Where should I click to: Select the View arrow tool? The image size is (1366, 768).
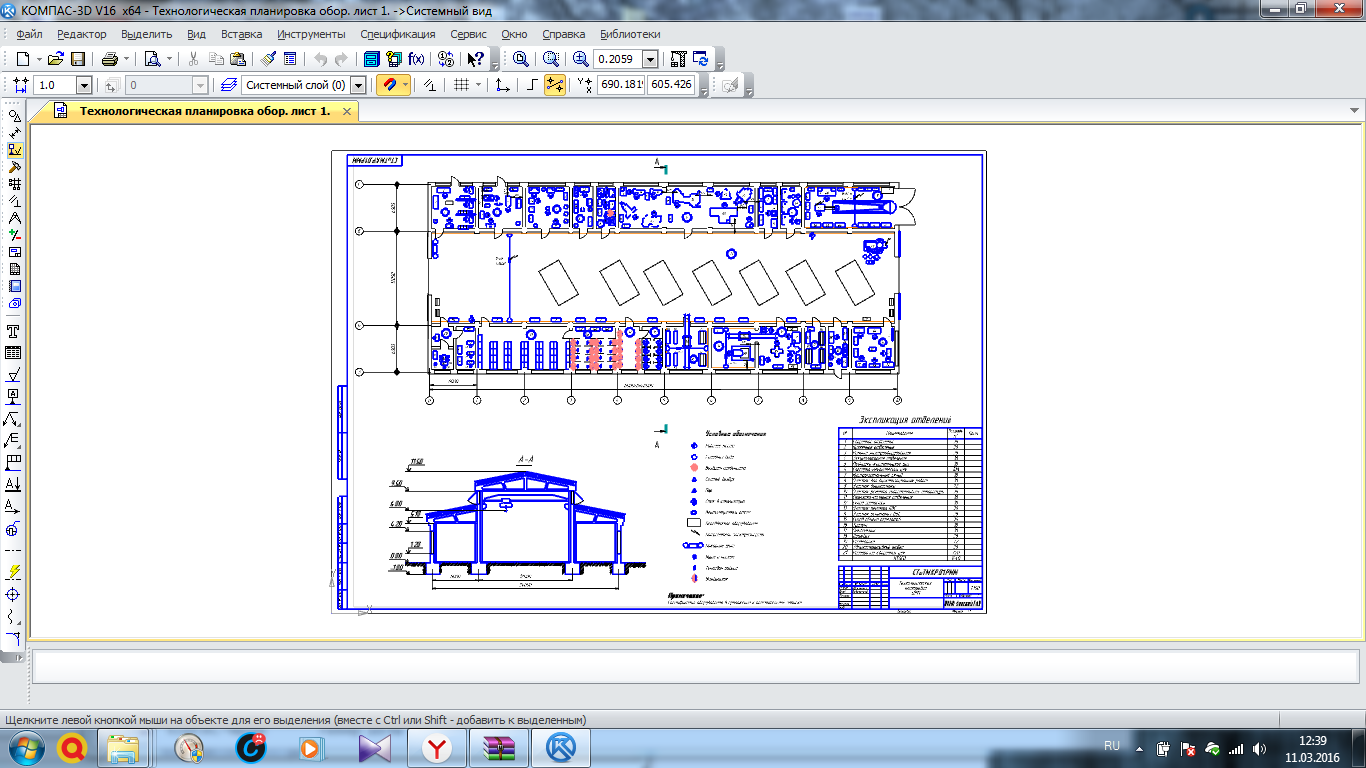[14, 507]
